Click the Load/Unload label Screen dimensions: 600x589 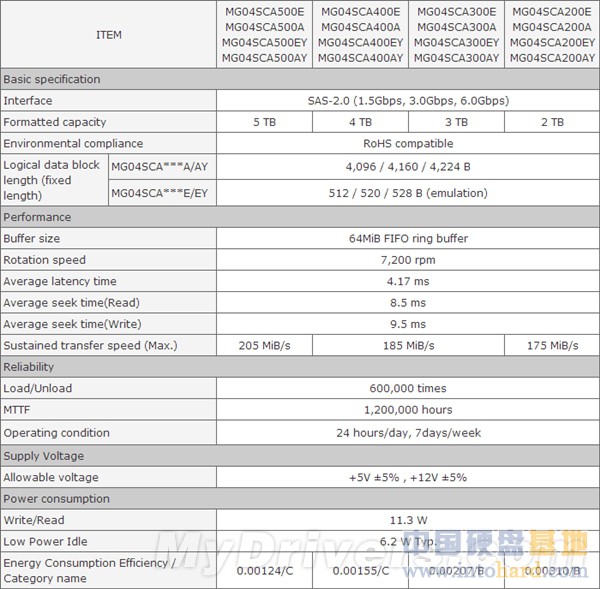[x=38, y=388]
